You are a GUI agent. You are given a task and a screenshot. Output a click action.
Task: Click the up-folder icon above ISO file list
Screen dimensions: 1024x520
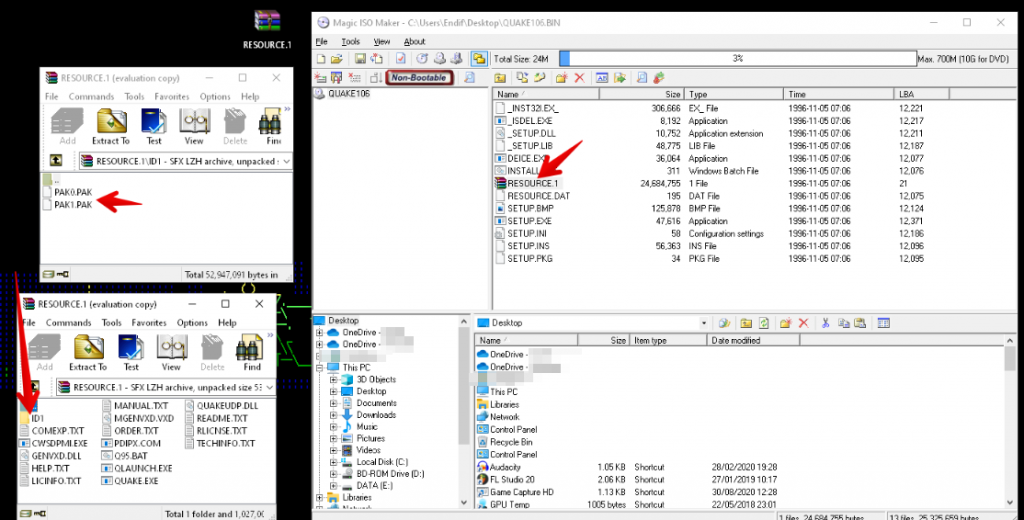pos(500,78)
